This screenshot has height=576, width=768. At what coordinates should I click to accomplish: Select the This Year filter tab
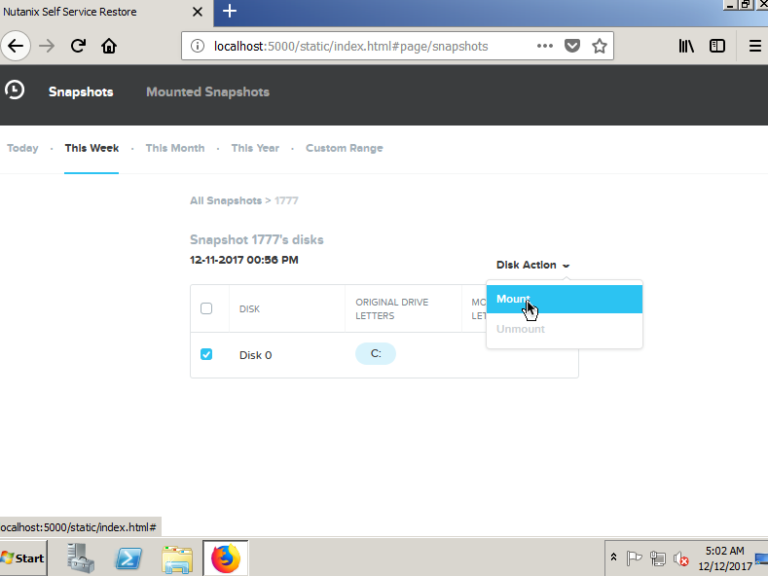tap(255, 148)
